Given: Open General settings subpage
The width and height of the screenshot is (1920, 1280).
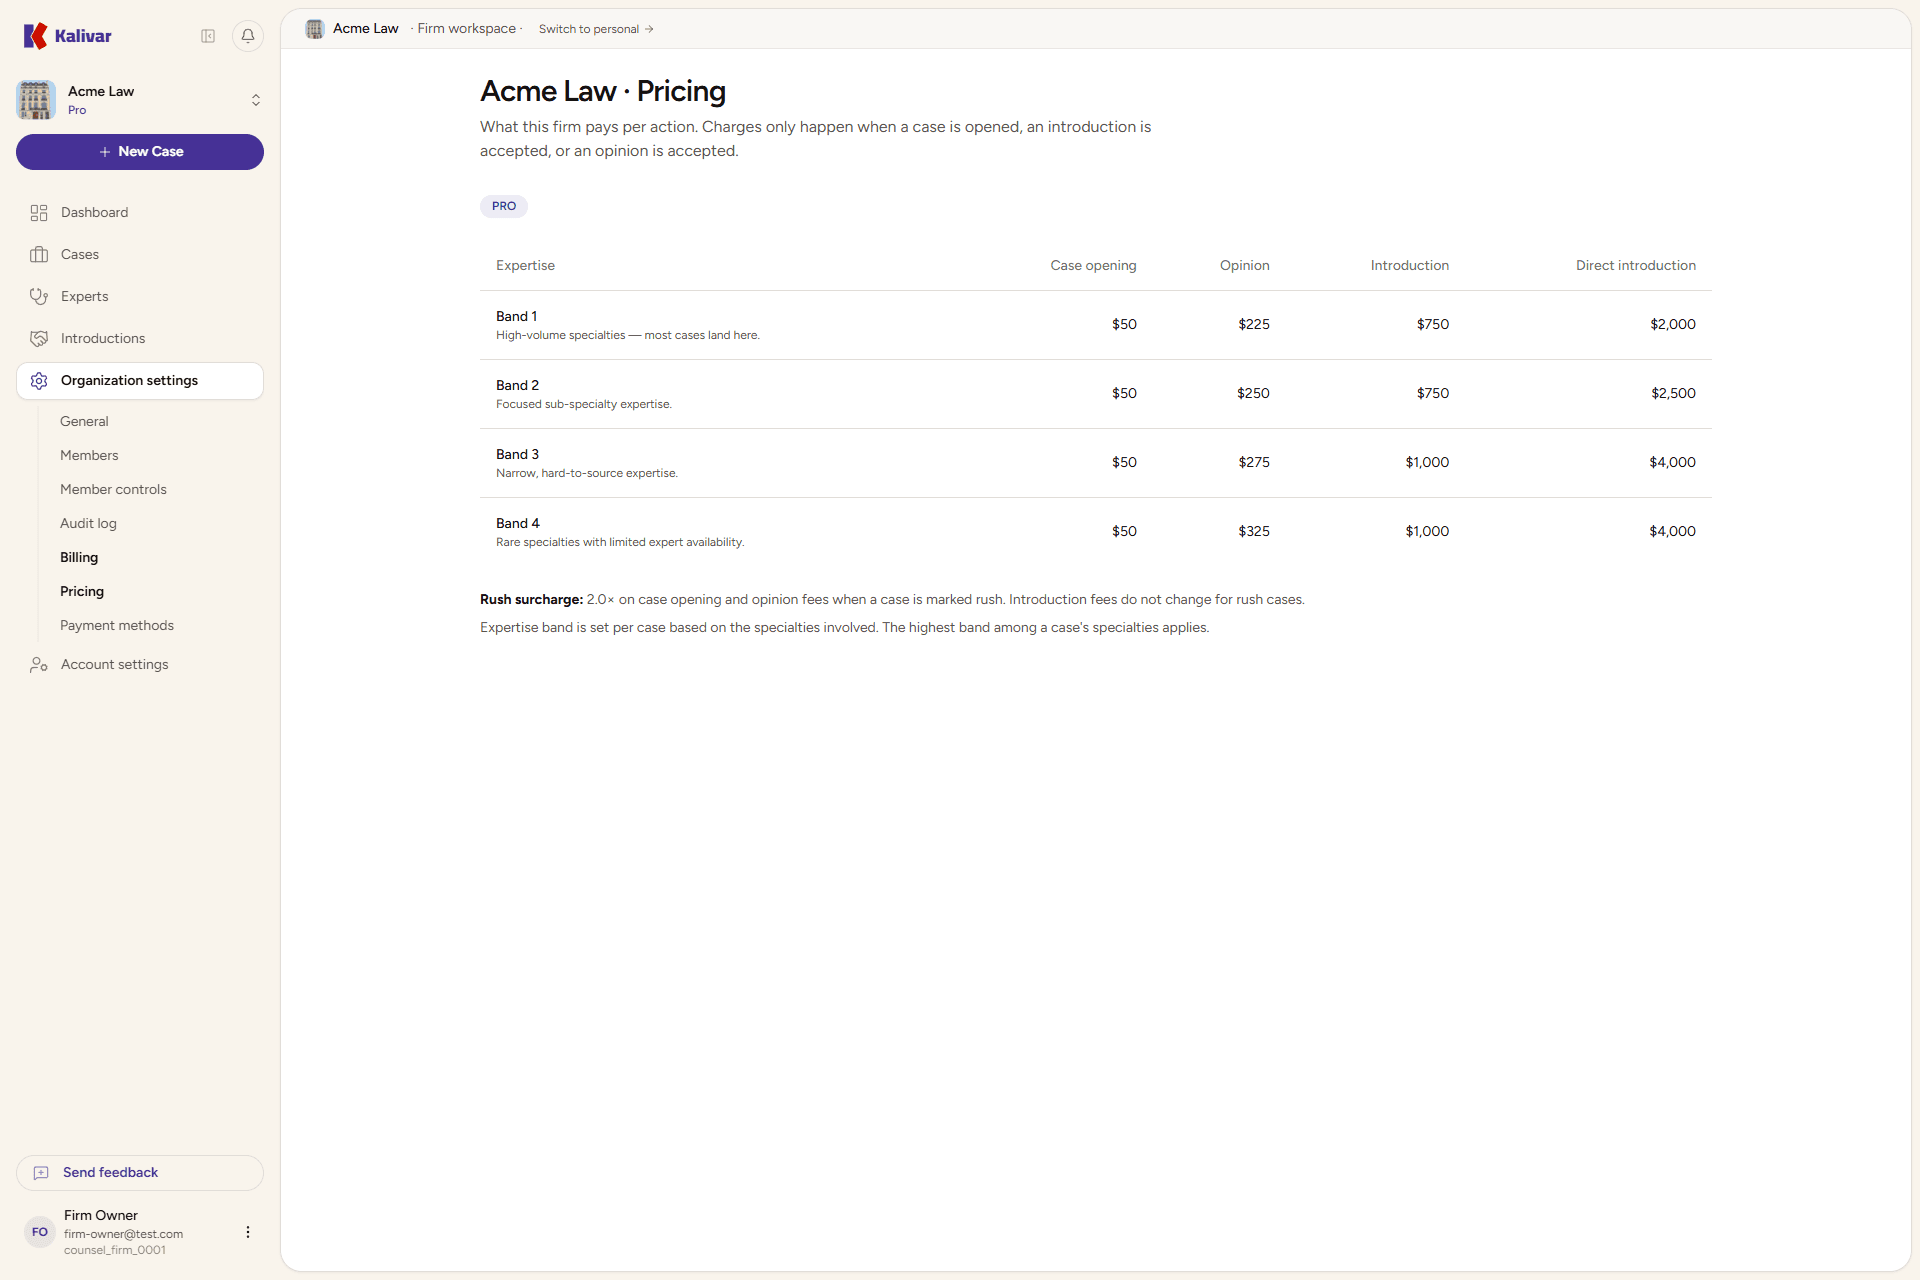Looking at the screenshot, I should pyautogui.click(x=84, y=422).
